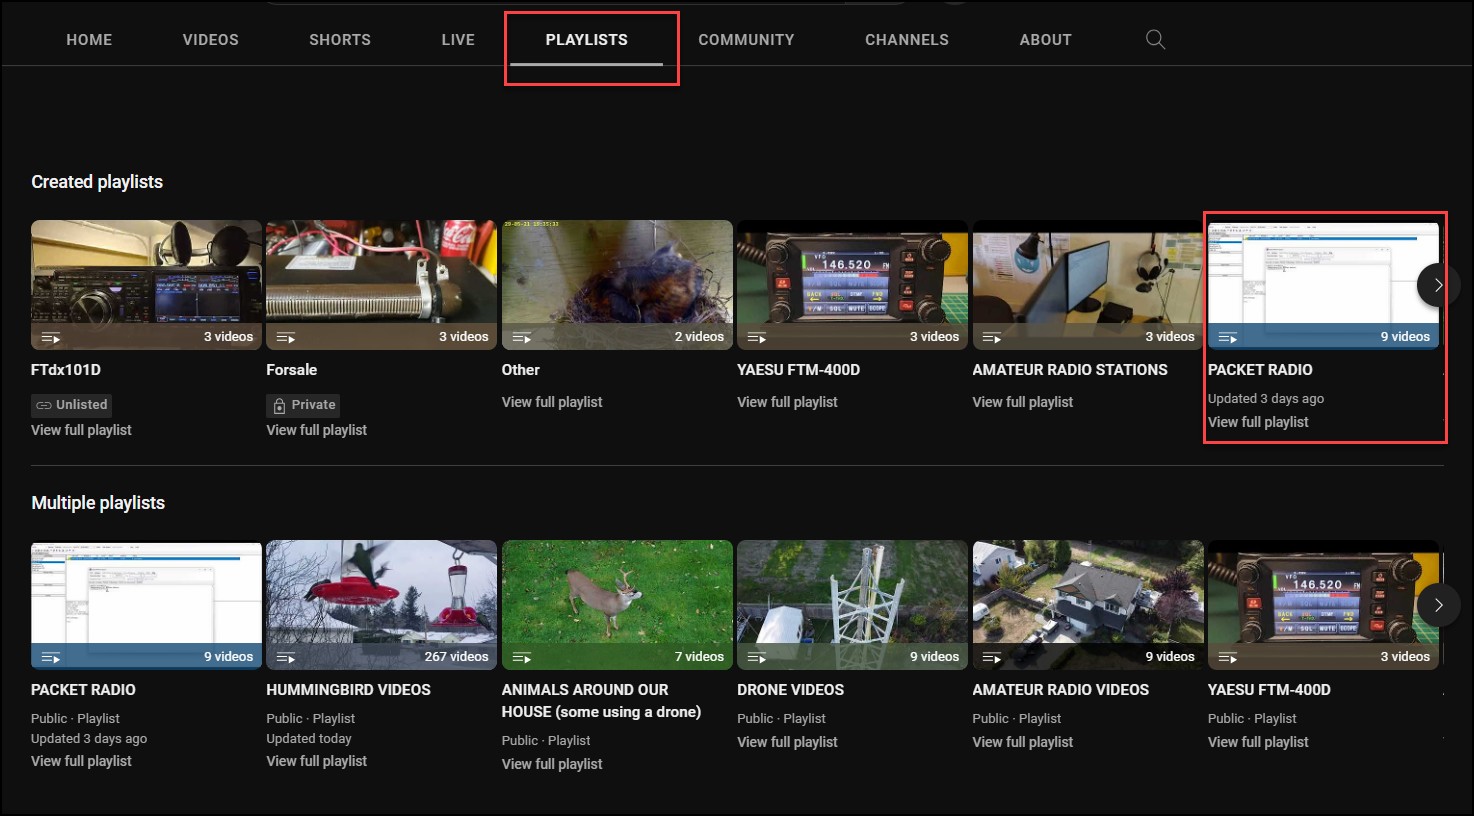Click the channel search magnifier icon

click(x=1155, y=40)
